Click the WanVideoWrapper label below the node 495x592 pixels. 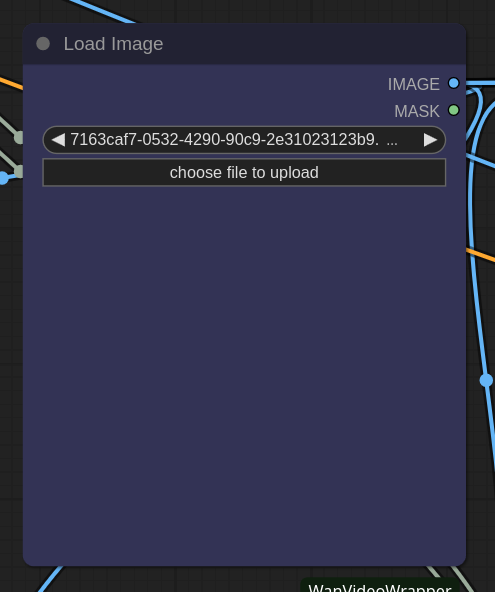pyautogui.click(x=379, y=587)
